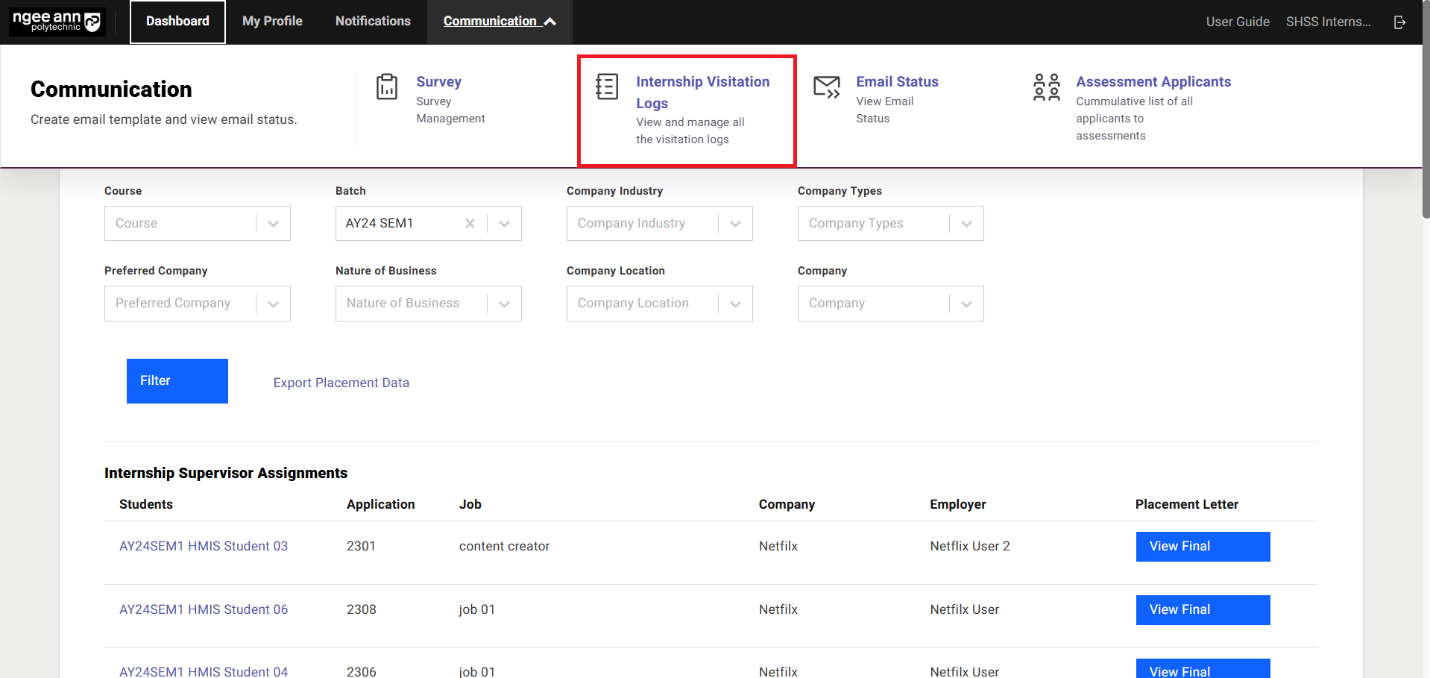Click the Internship Visitation Logs notebook icon
The width and height of the screenshot is (1430, 678).
(x=607, y=87)
